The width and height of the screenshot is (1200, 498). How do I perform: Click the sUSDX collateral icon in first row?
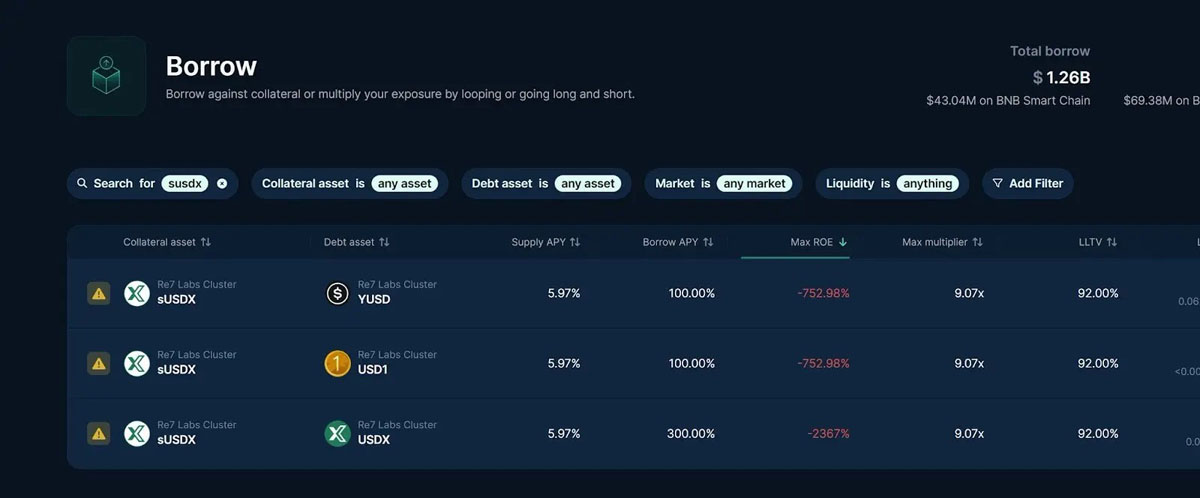137,294
